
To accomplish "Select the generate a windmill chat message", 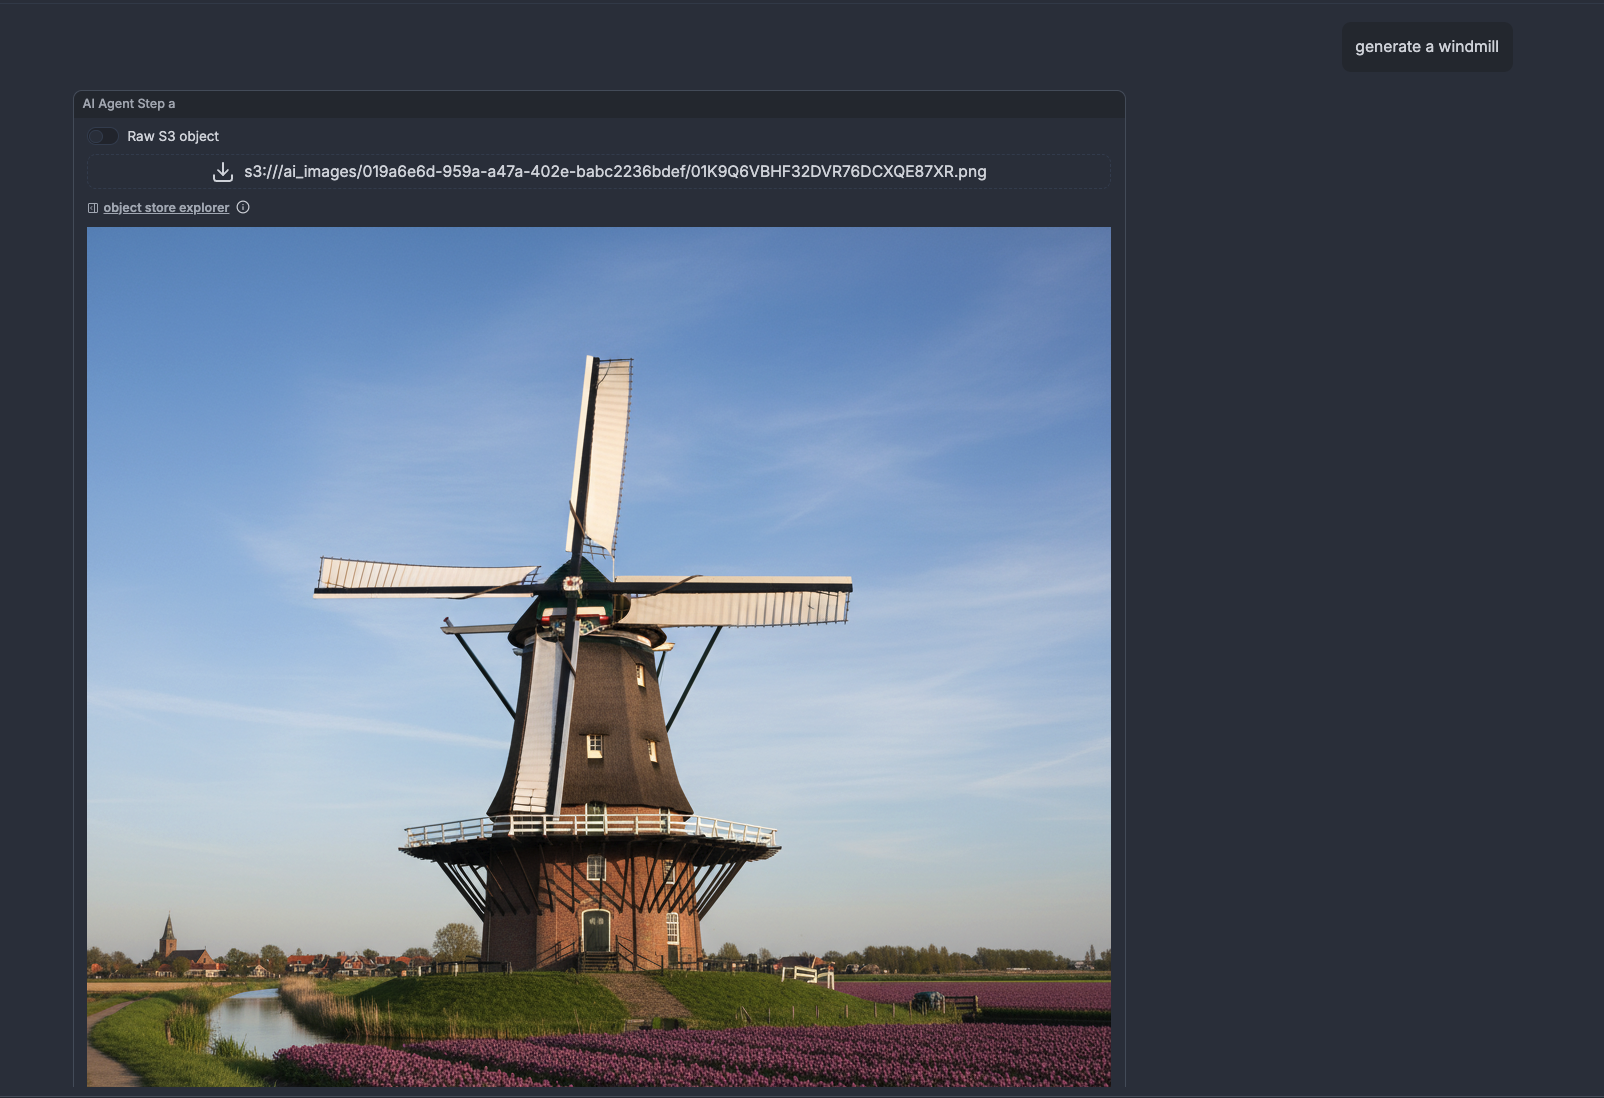I will tap(1426, 46).
